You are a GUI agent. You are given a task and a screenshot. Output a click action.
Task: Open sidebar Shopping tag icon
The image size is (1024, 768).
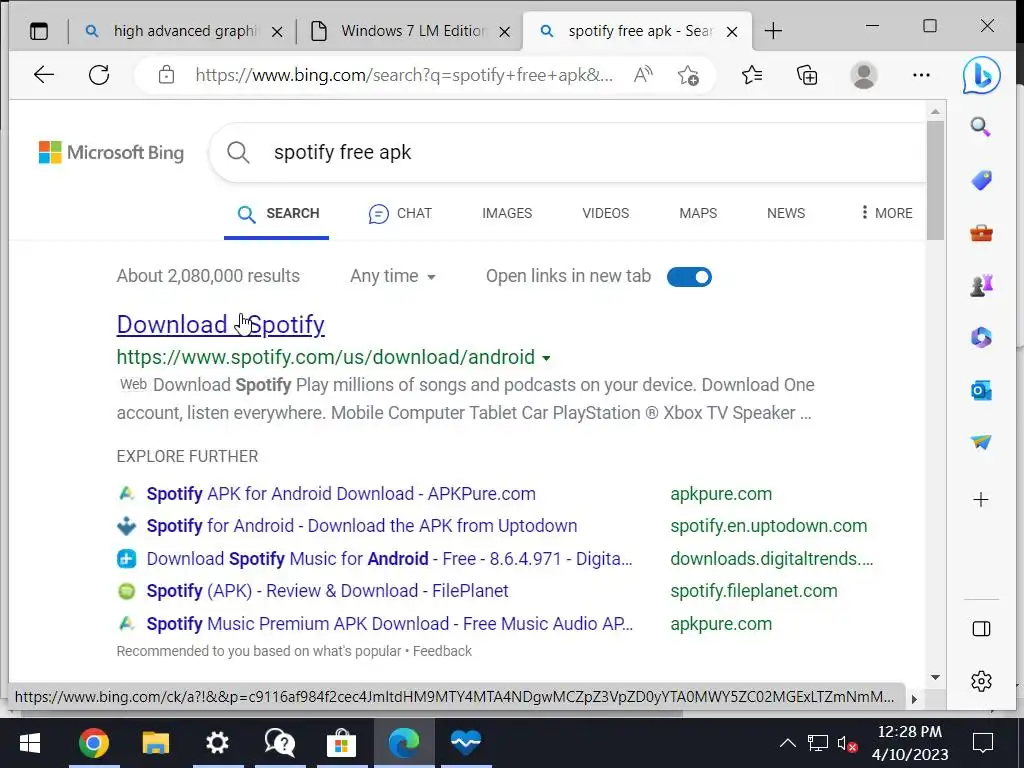pos(981,180)
